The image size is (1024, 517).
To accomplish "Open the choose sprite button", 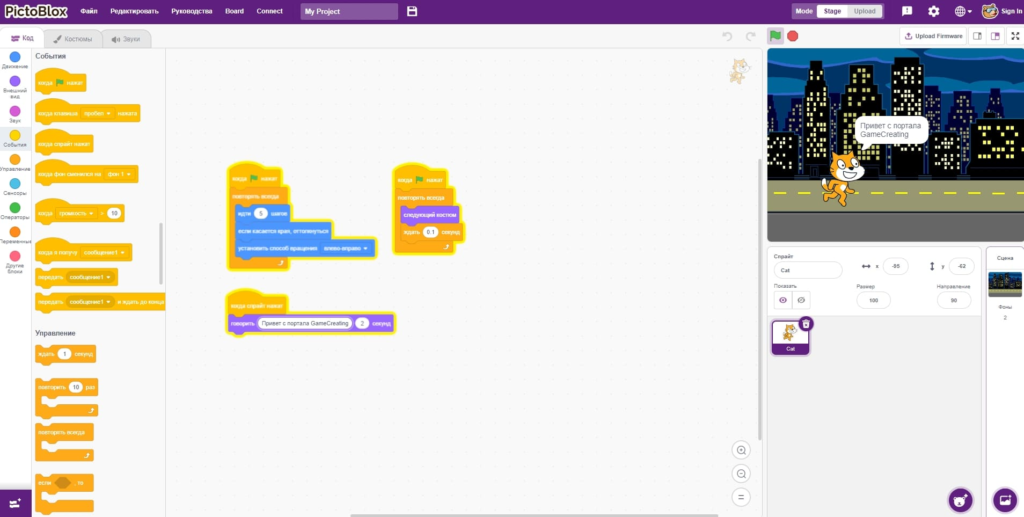I will pos(961,499).
